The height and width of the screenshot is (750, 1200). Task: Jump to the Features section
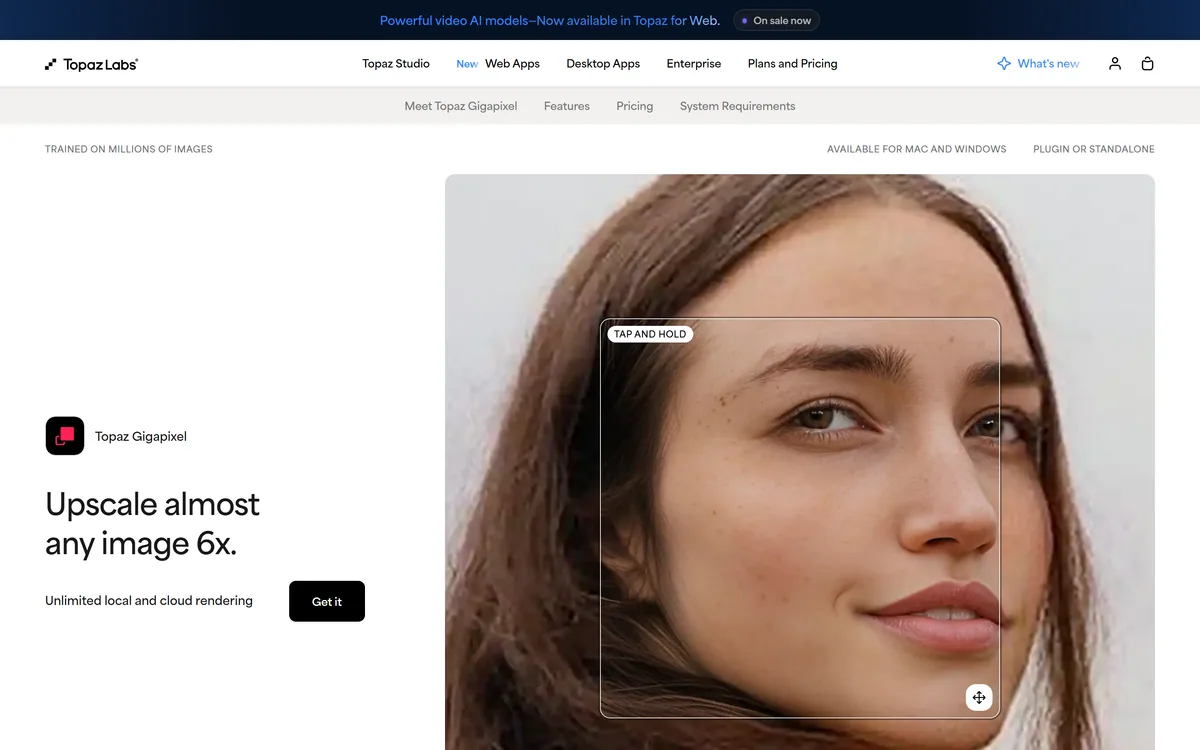567,106
